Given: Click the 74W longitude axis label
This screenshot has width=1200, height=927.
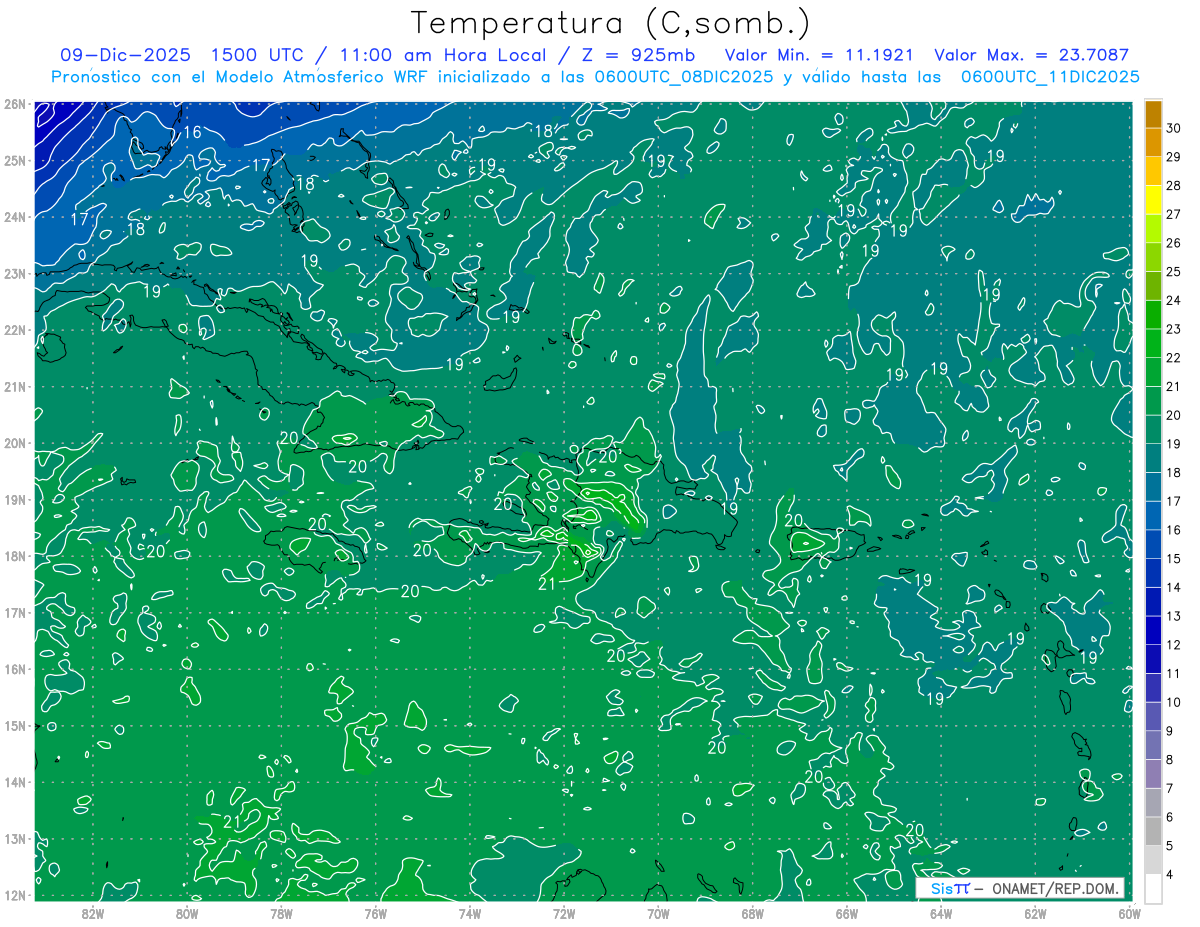Looking at the screenshot, I should [x=470, y=912].
